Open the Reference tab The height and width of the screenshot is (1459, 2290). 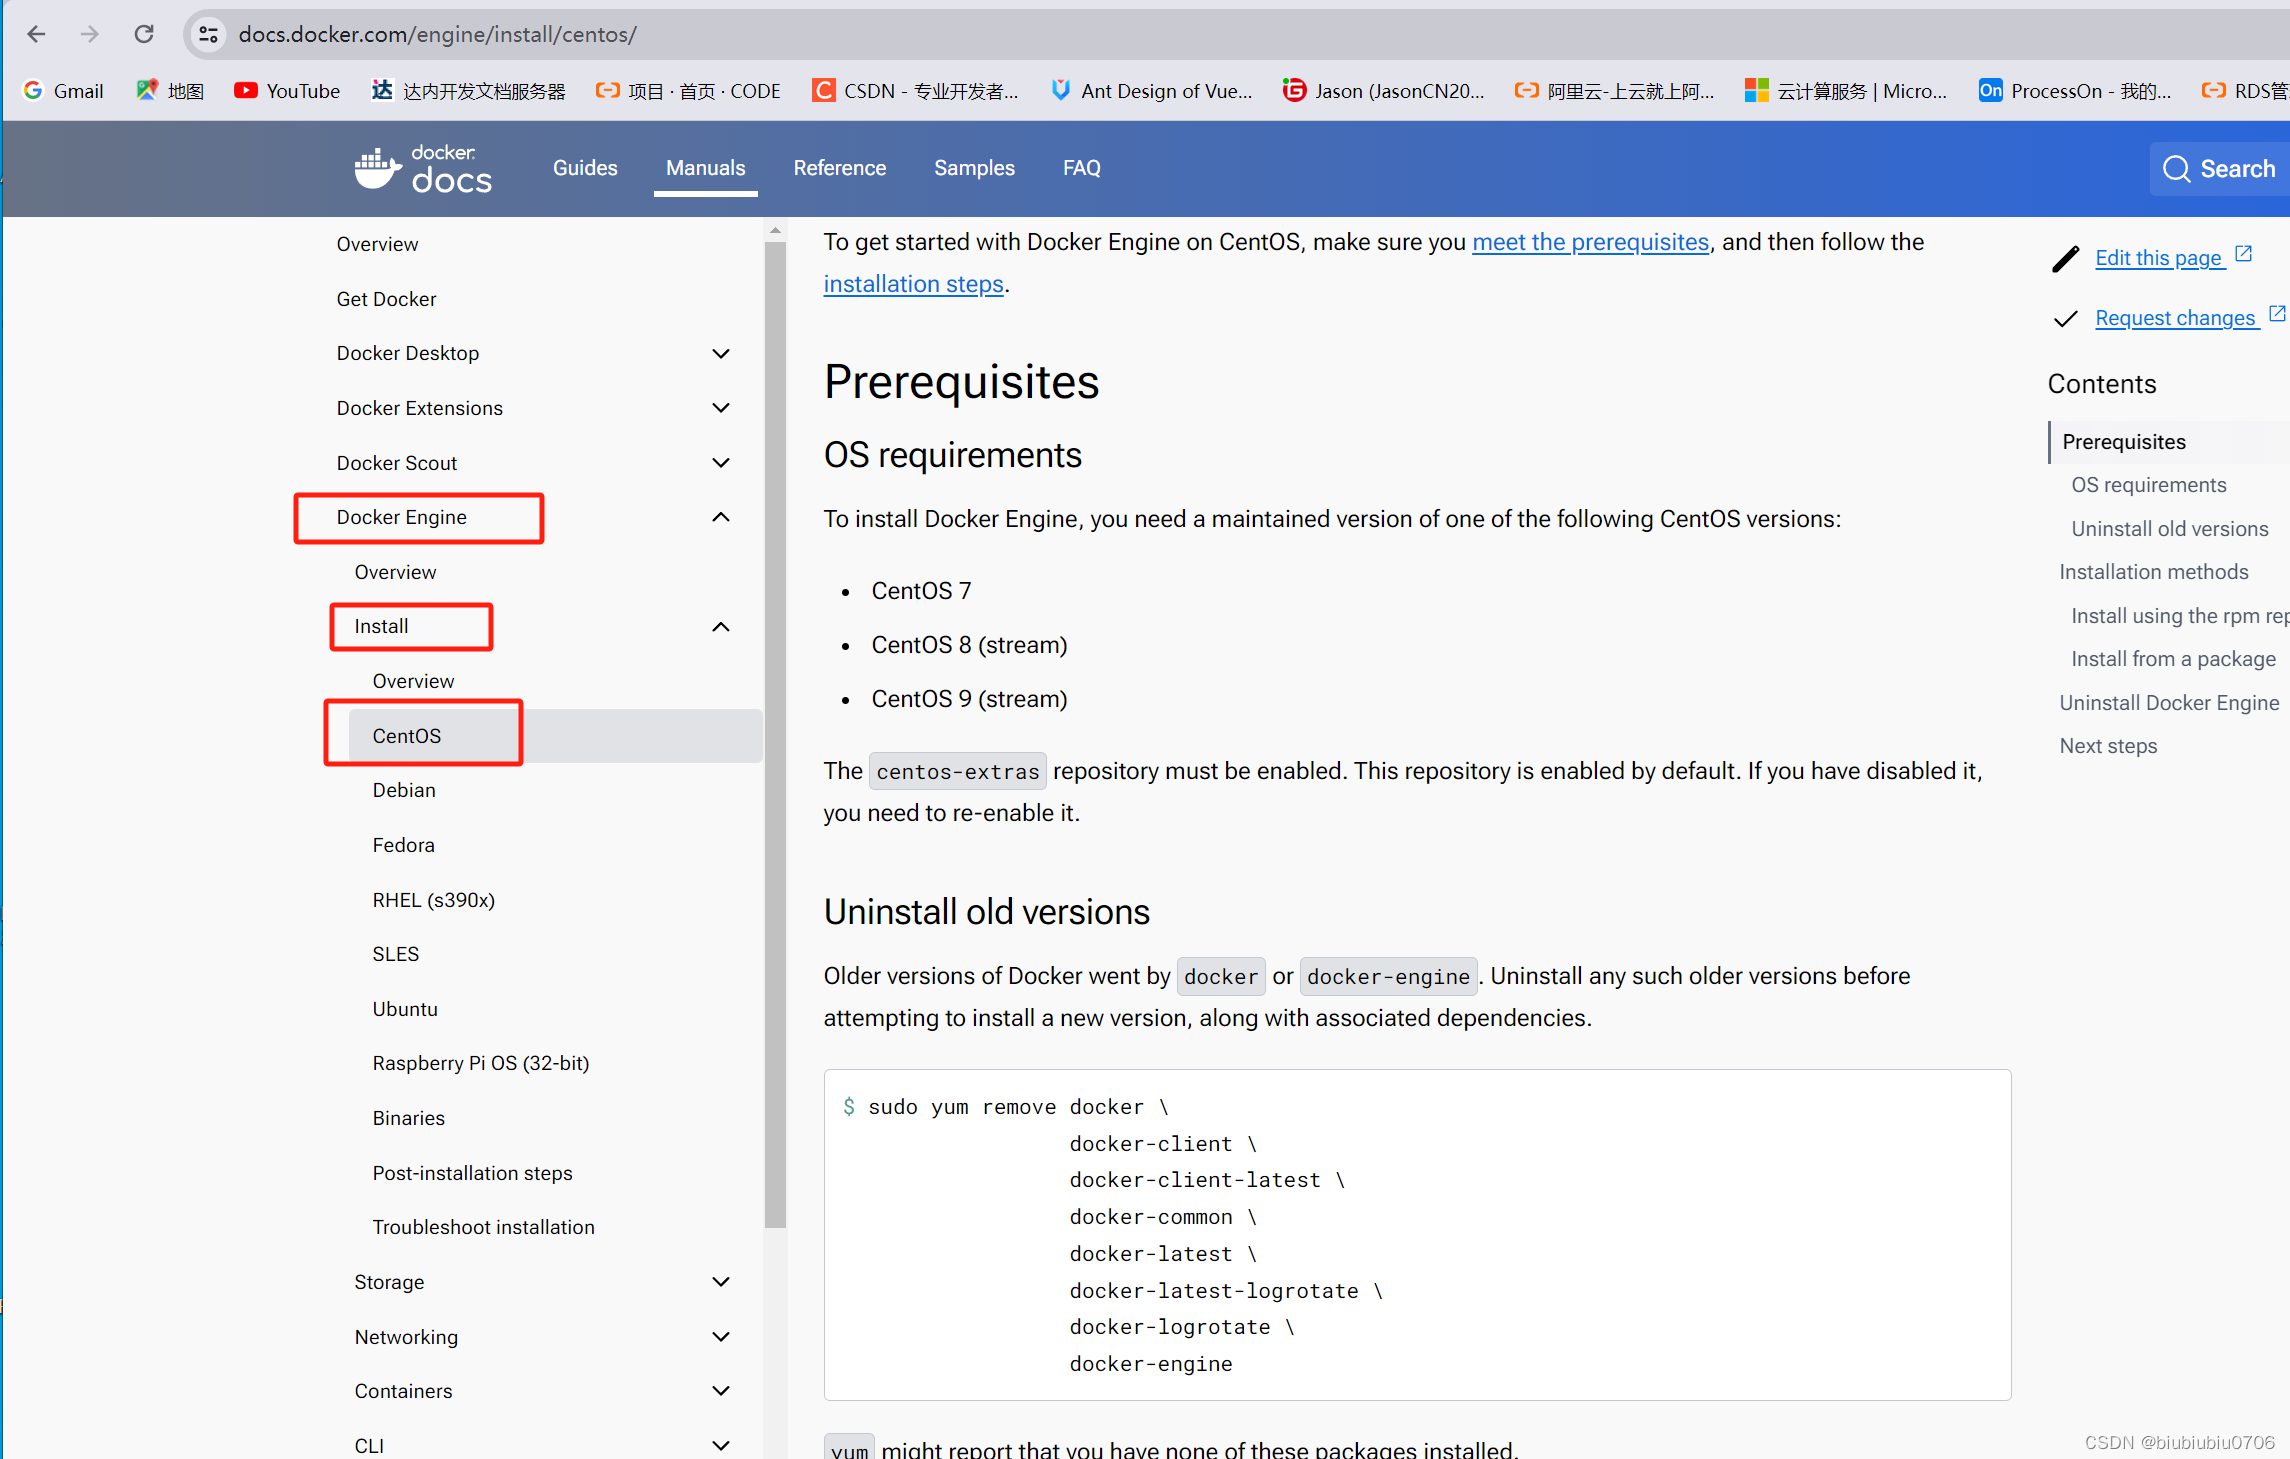[840, 168]
